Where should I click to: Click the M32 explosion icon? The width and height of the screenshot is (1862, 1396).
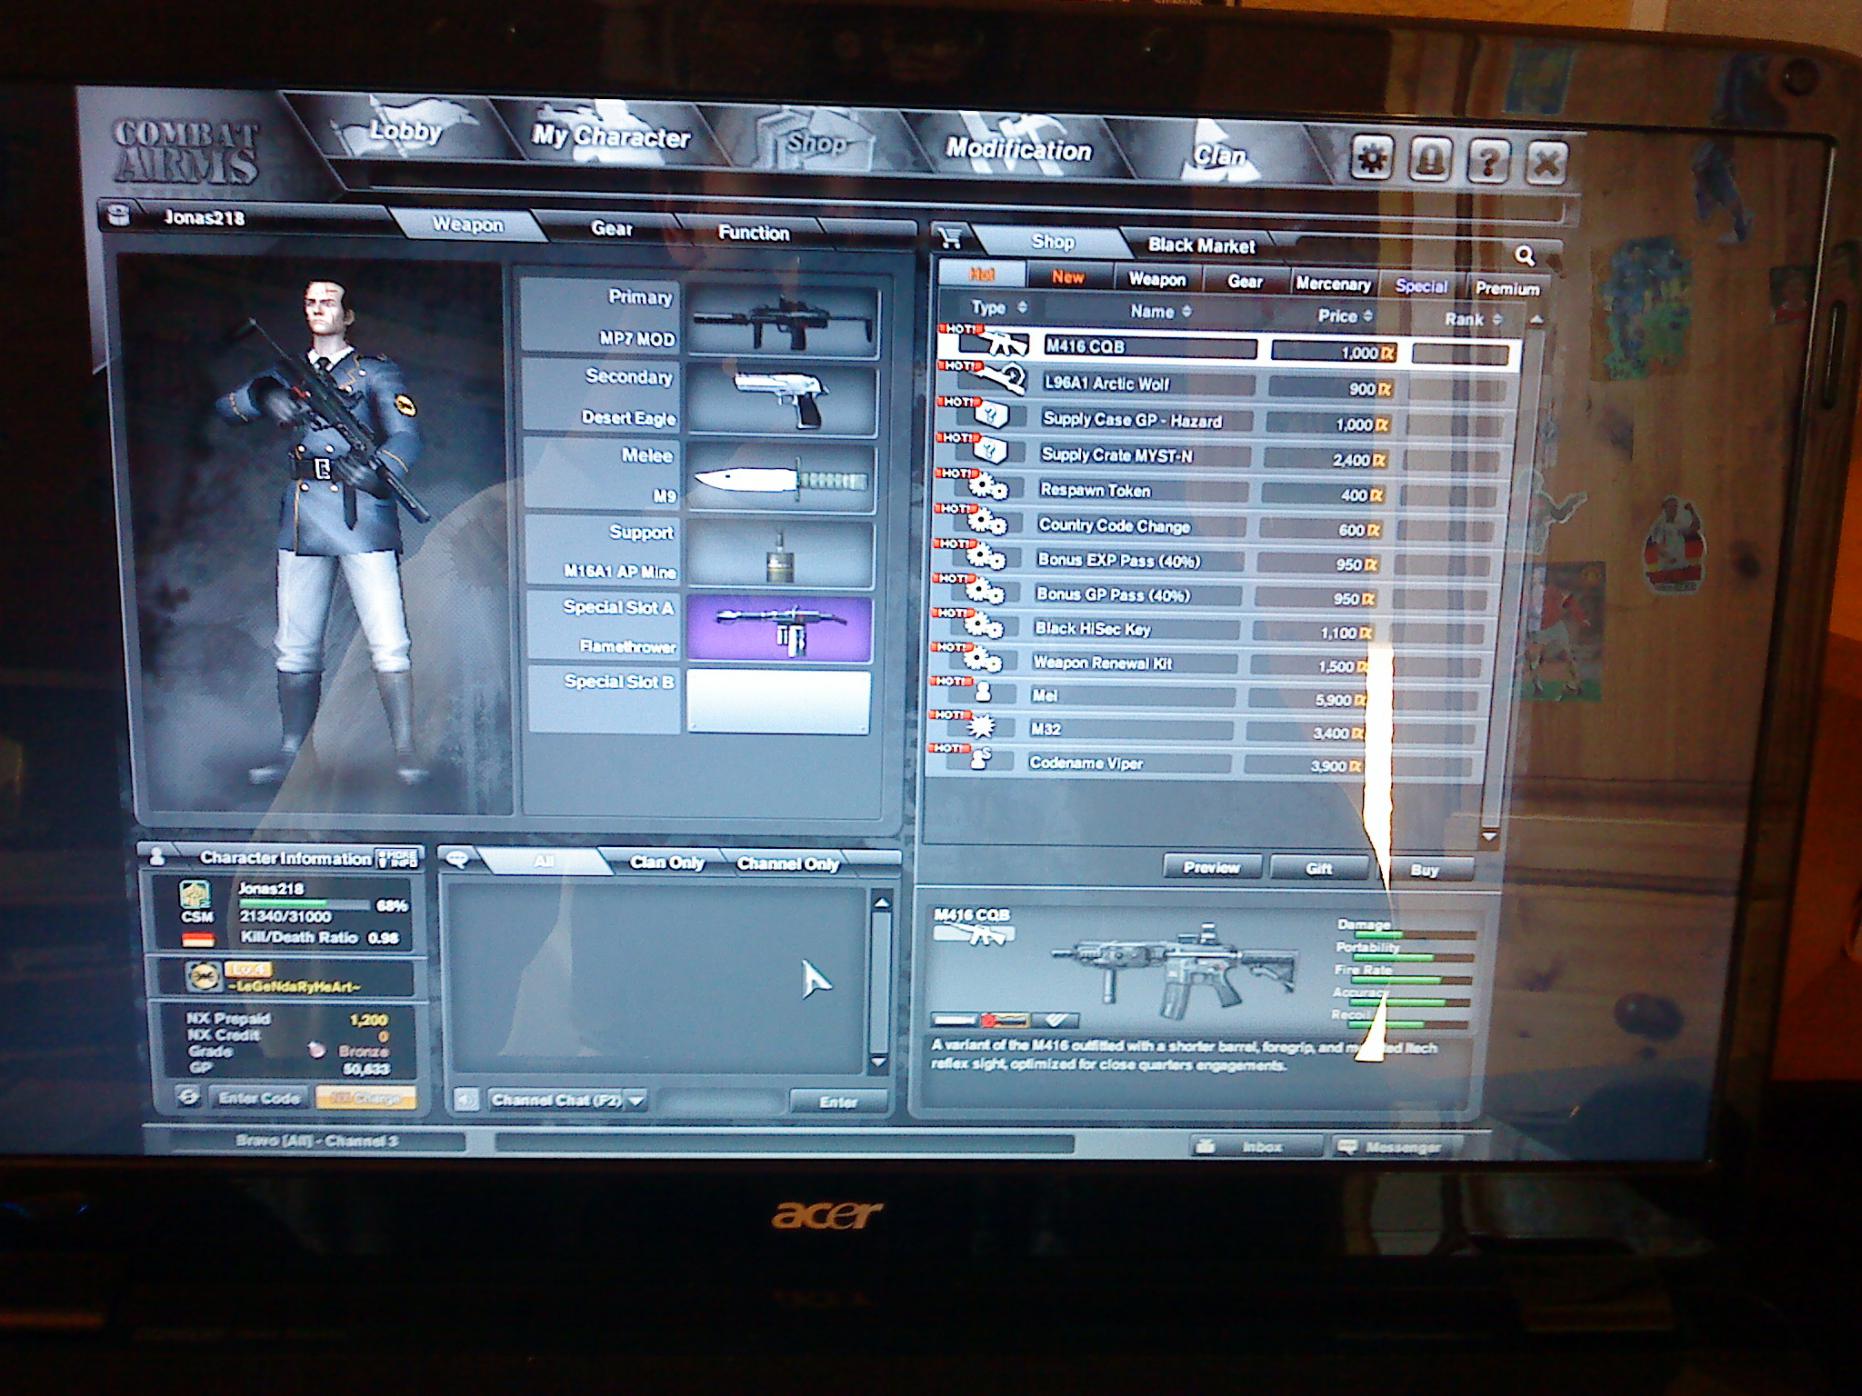[981, 726]
